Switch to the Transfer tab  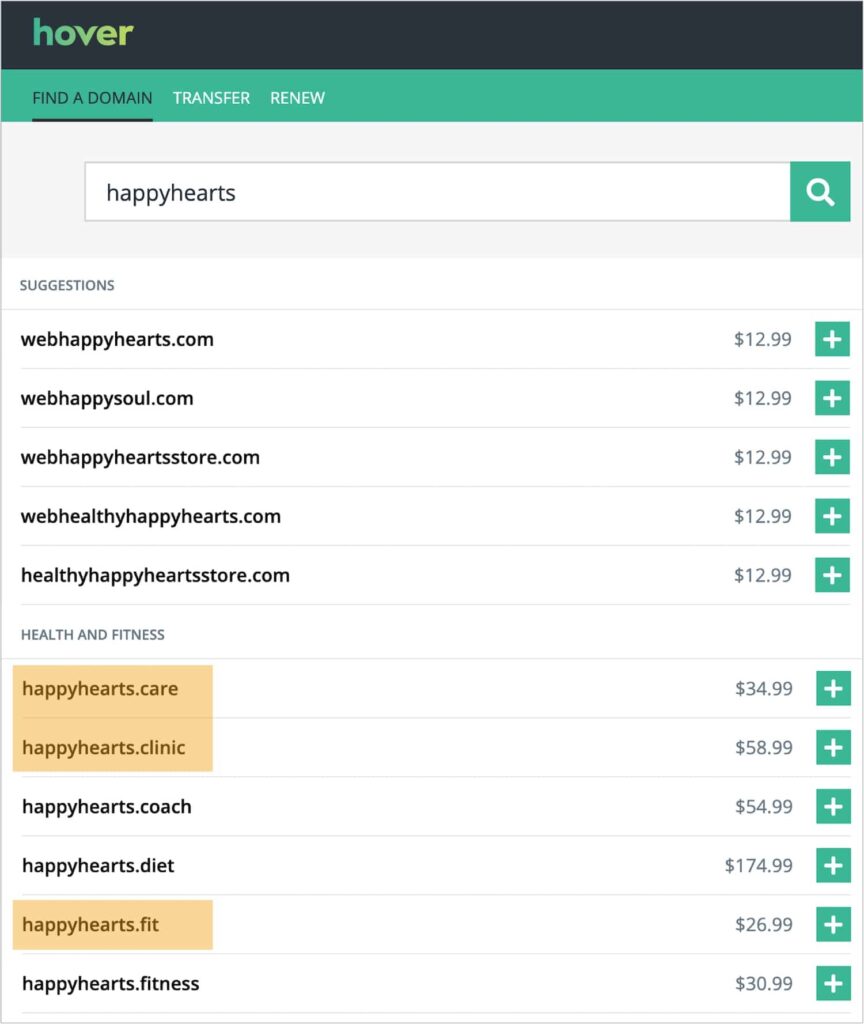point(211,98)
